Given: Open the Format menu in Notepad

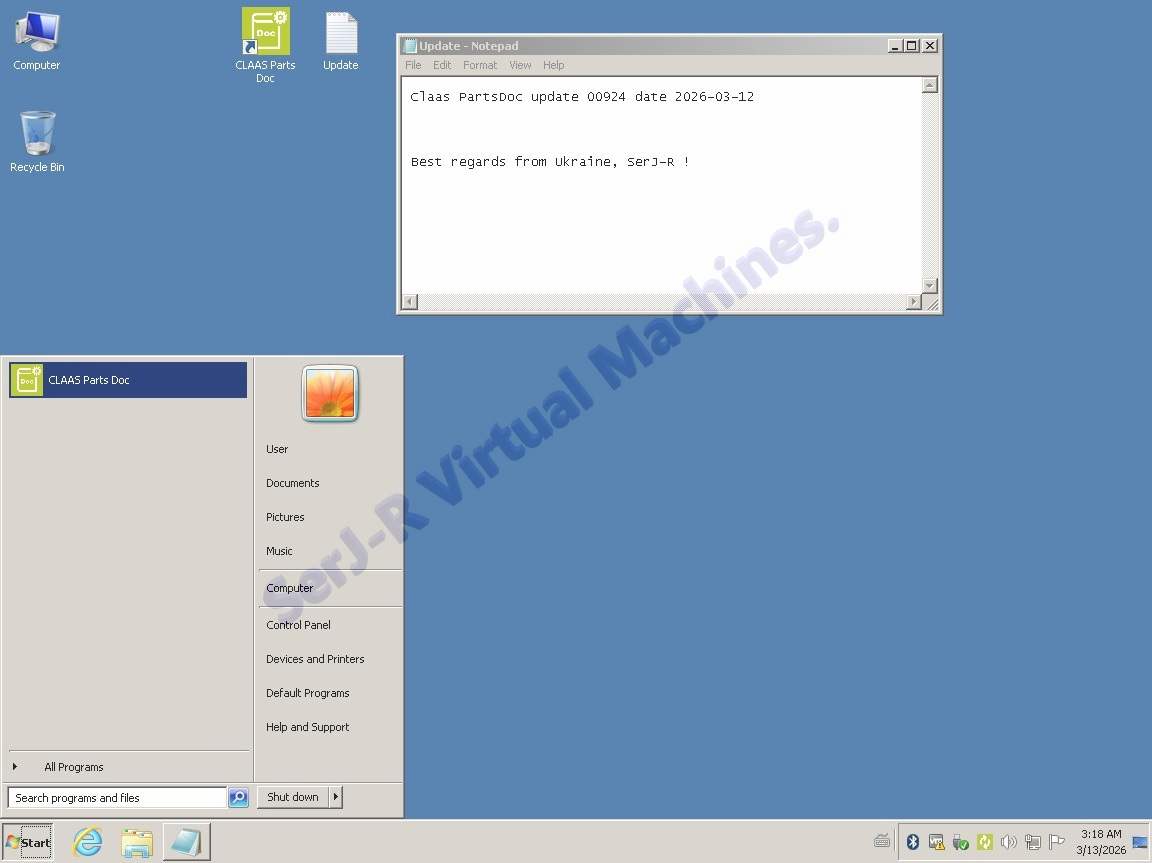Looking at the screenshot, I should click(479, 65).
